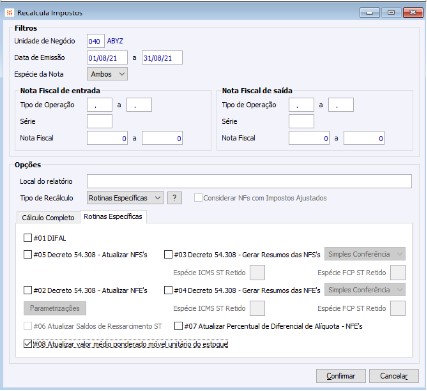This screenshot has width=427, height=391.
Task: Switch to the Cálculo Completo tab
Action: click(48, 217)
